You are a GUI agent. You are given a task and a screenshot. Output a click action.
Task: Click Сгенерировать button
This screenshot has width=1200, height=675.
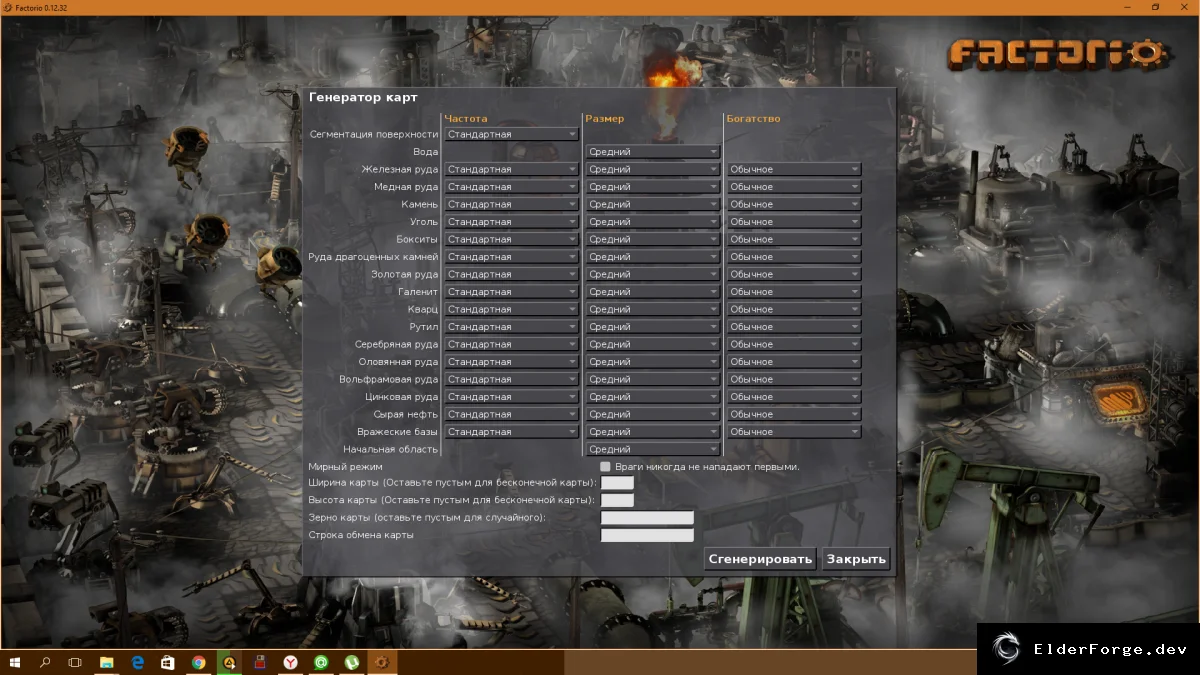click(x=760, y=559)
